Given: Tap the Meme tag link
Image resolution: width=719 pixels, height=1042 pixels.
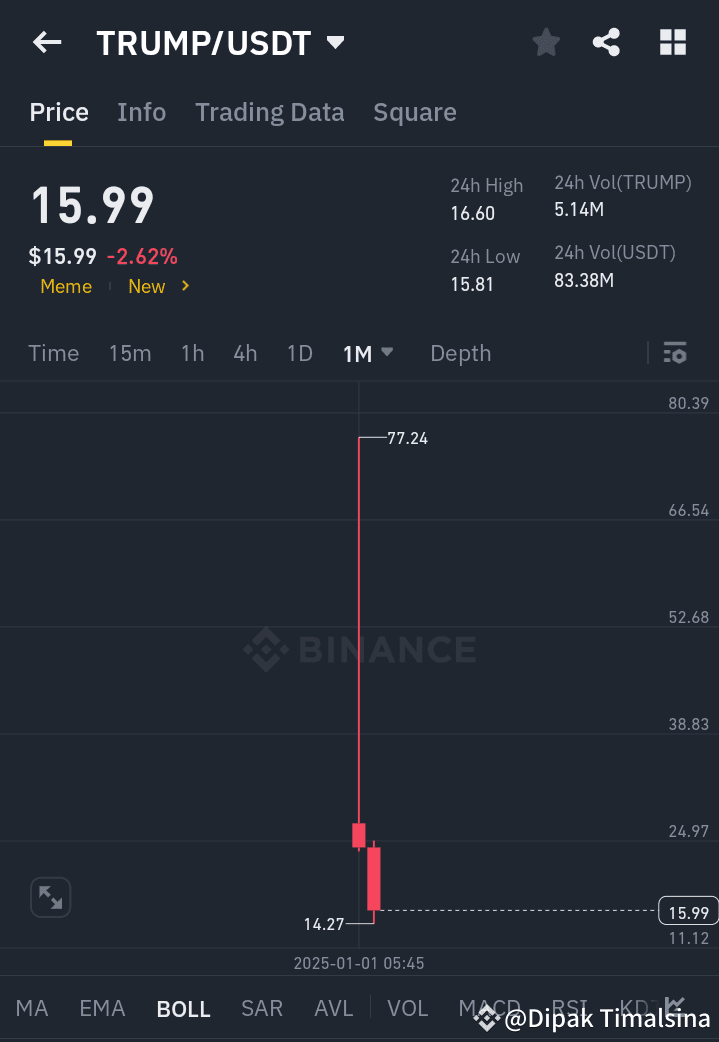Looking at the screenshot, I should [65, 286].
